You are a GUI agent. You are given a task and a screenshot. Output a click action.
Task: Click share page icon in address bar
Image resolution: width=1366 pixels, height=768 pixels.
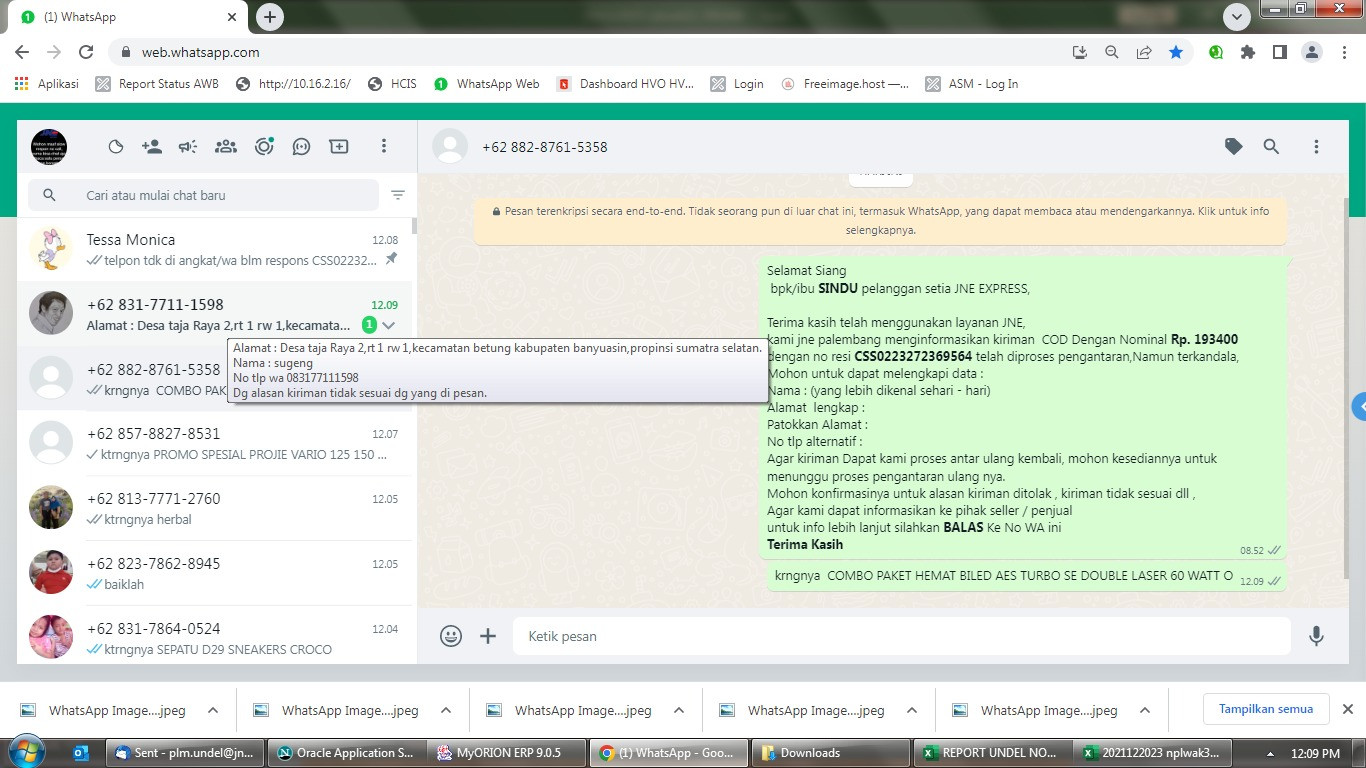[1144, 52]
